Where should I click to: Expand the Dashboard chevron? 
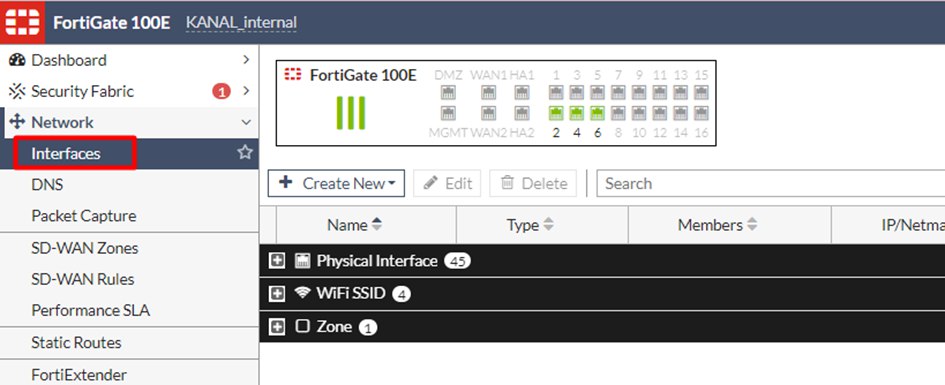245,60
